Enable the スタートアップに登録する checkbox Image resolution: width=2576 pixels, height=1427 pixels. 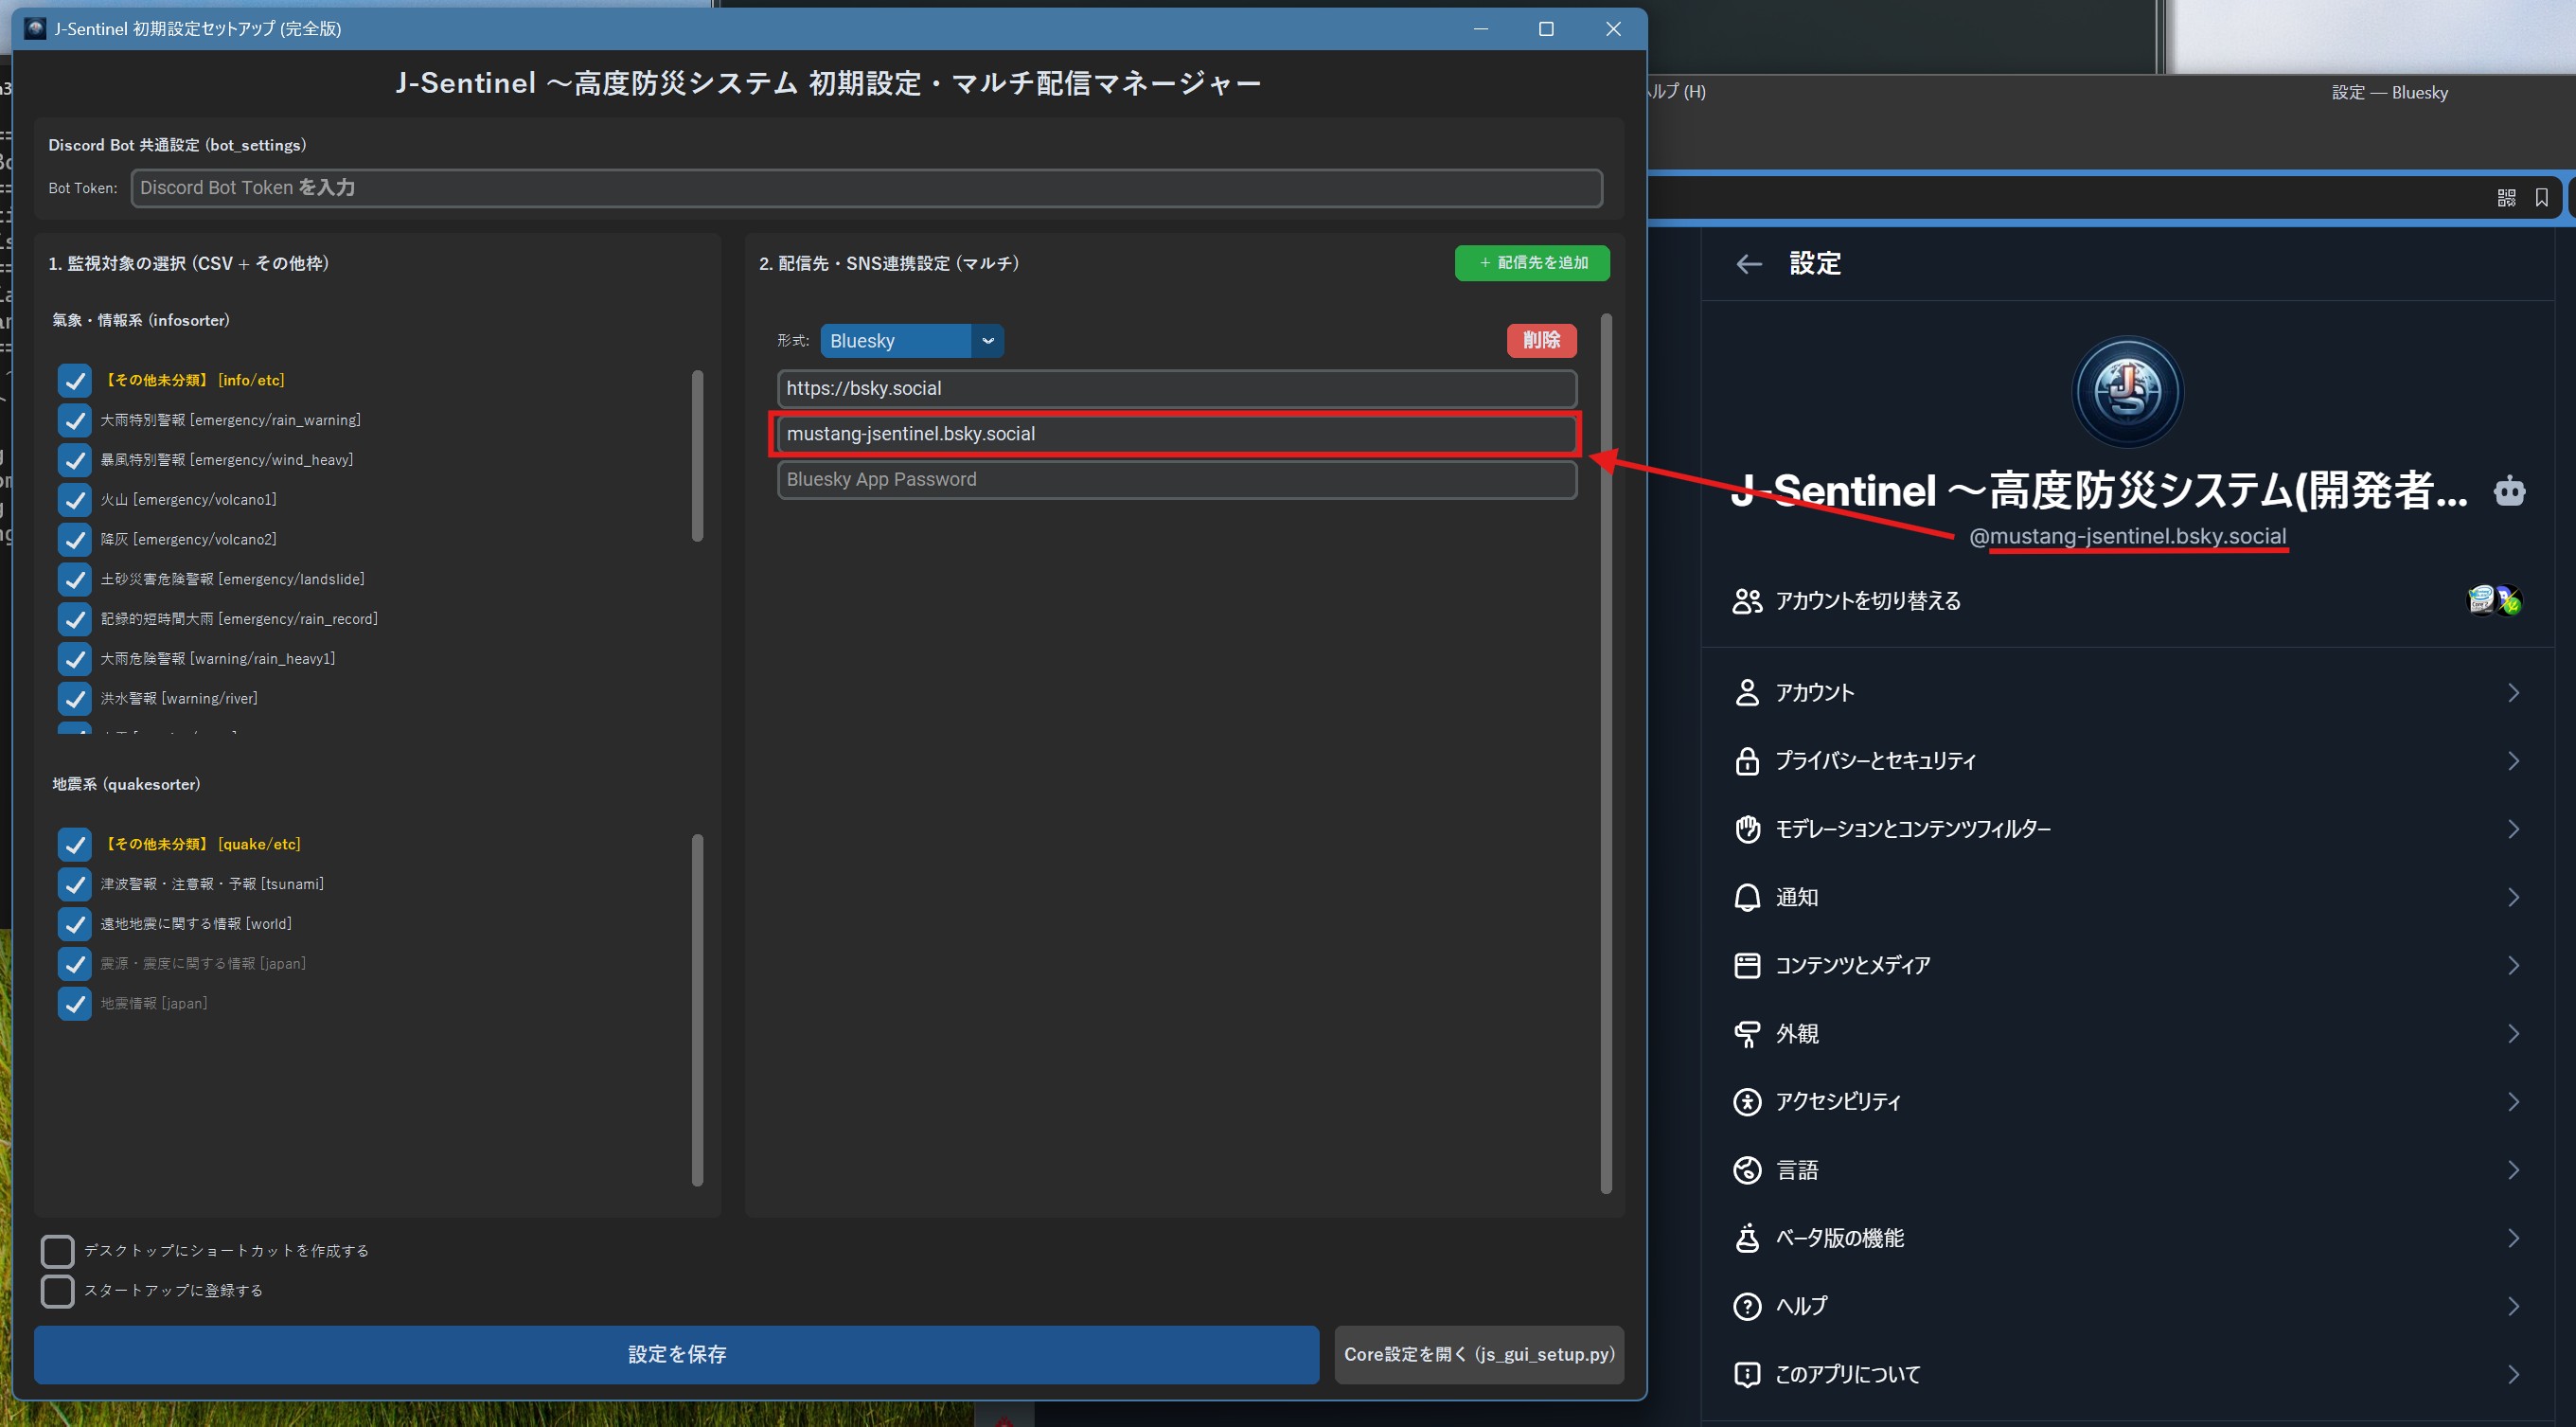pos(57,1291)
